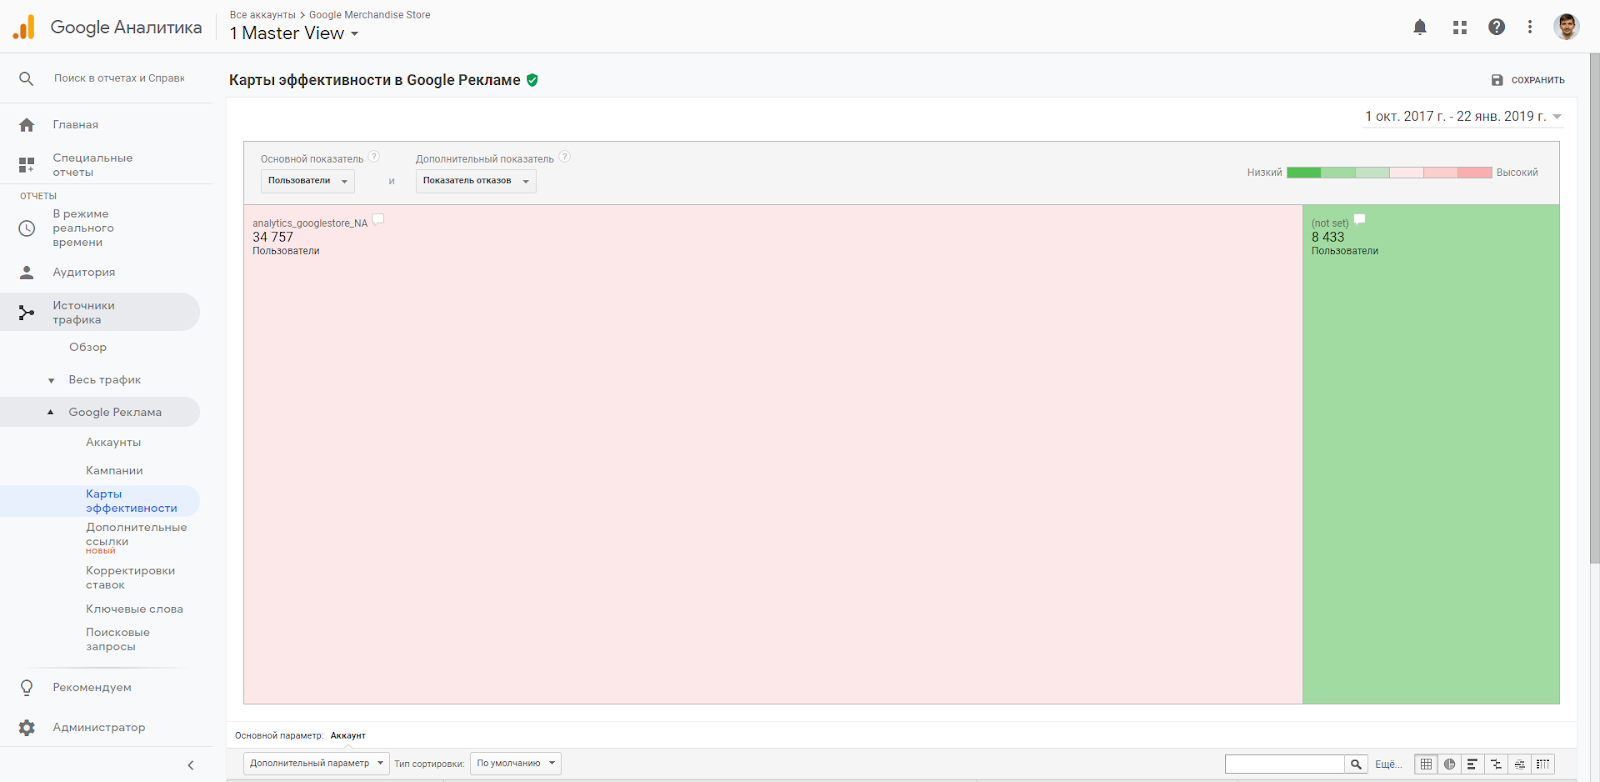1600x782 pixels.
Task: Click the СОХРАНИТЬ button
Action: (x=1528, y=80)
